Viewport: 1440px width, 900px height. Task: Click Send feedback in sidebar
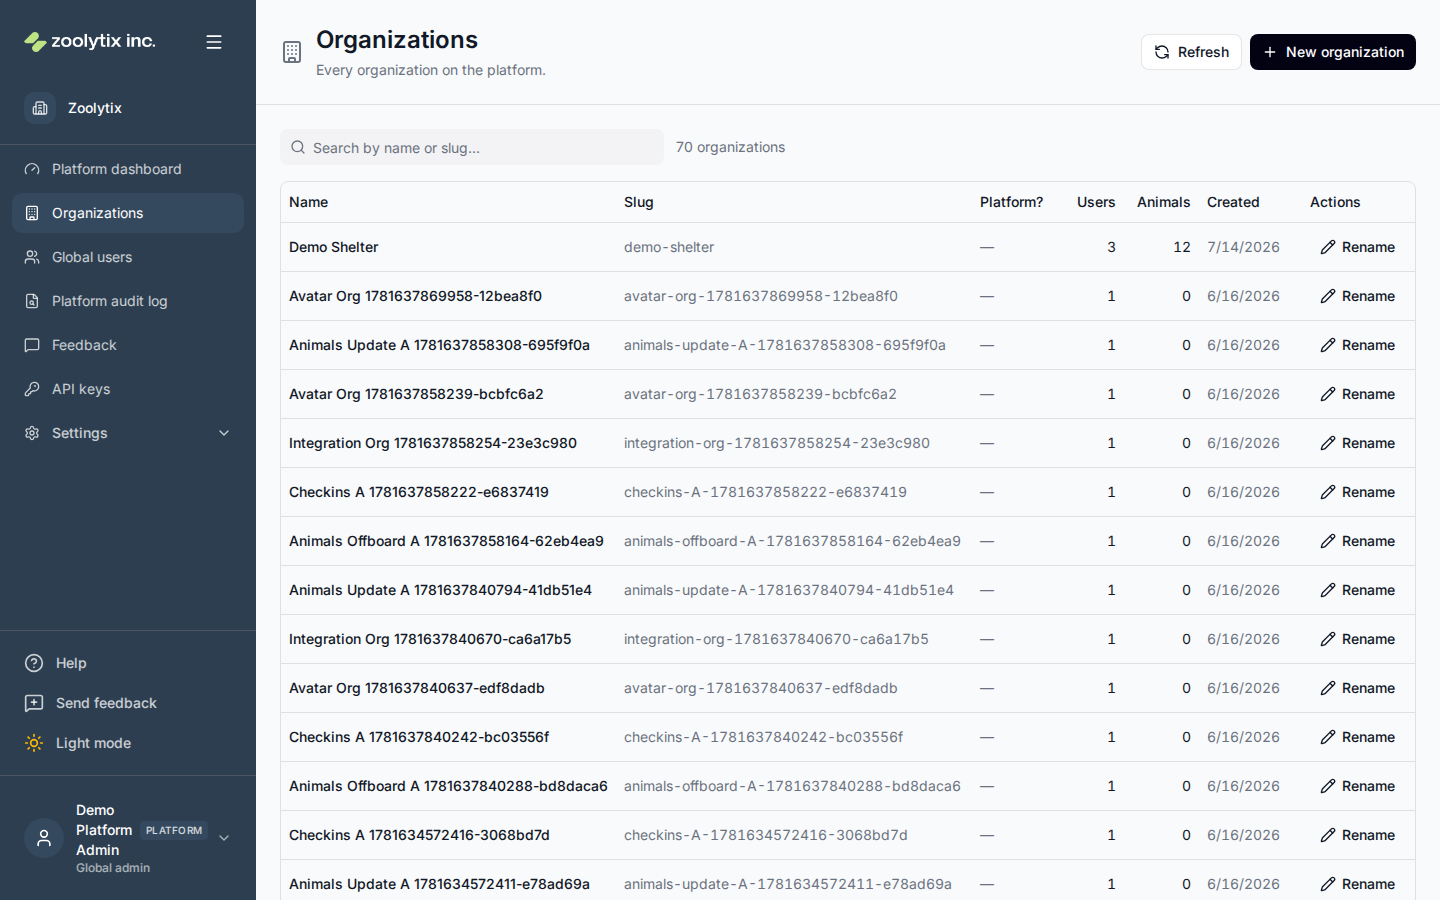pos(128,703)
